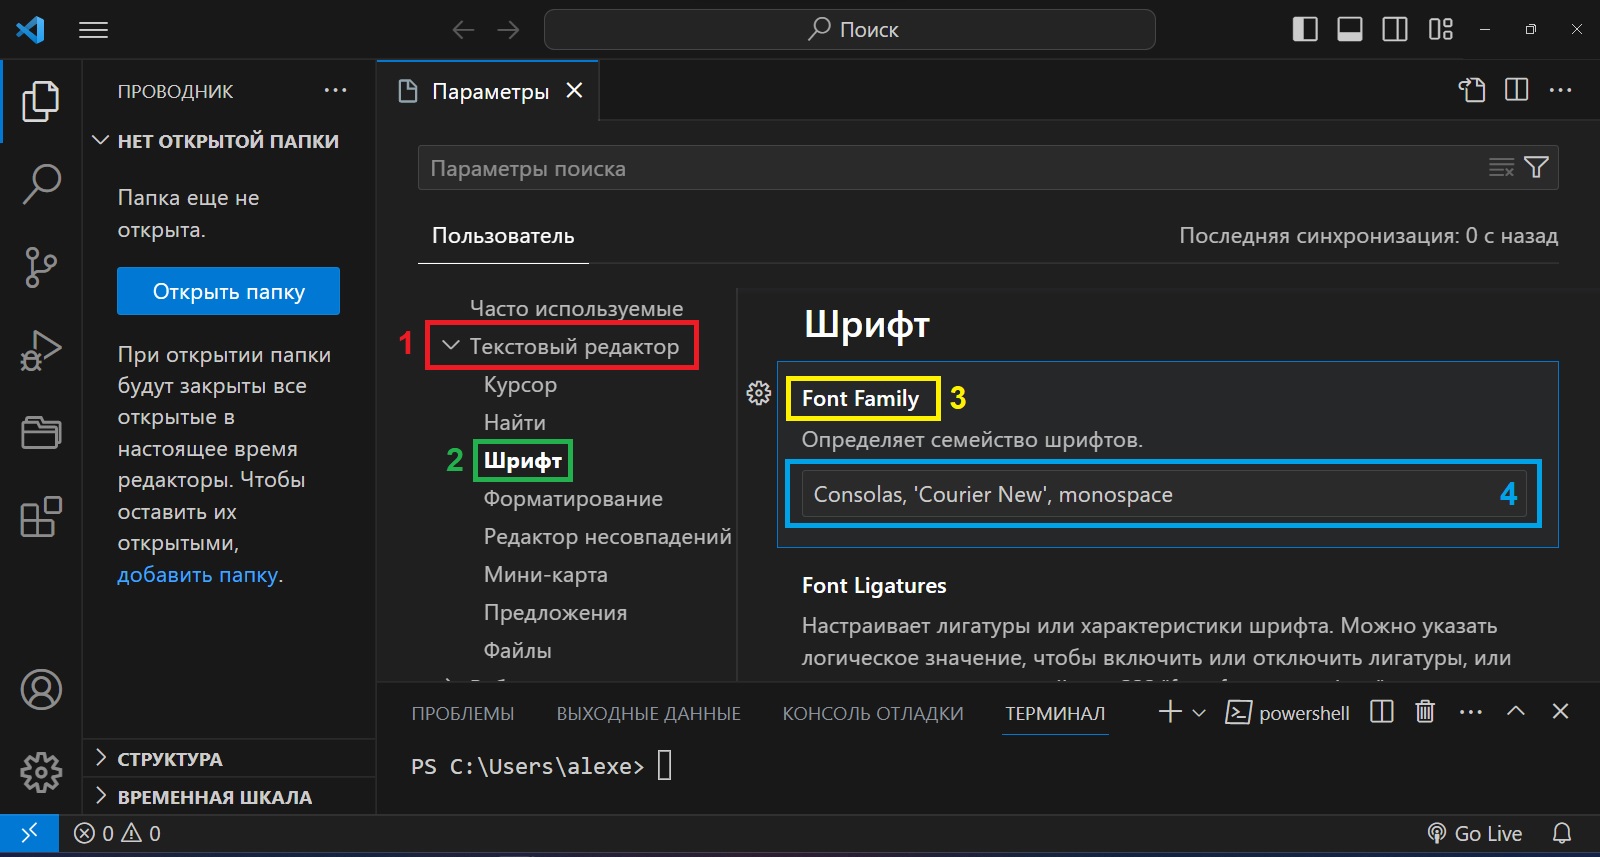Image resolution: width=1600 pixels, height=857 pixels.
Task: Show errors and warnings in status bar
Action: 117,833
